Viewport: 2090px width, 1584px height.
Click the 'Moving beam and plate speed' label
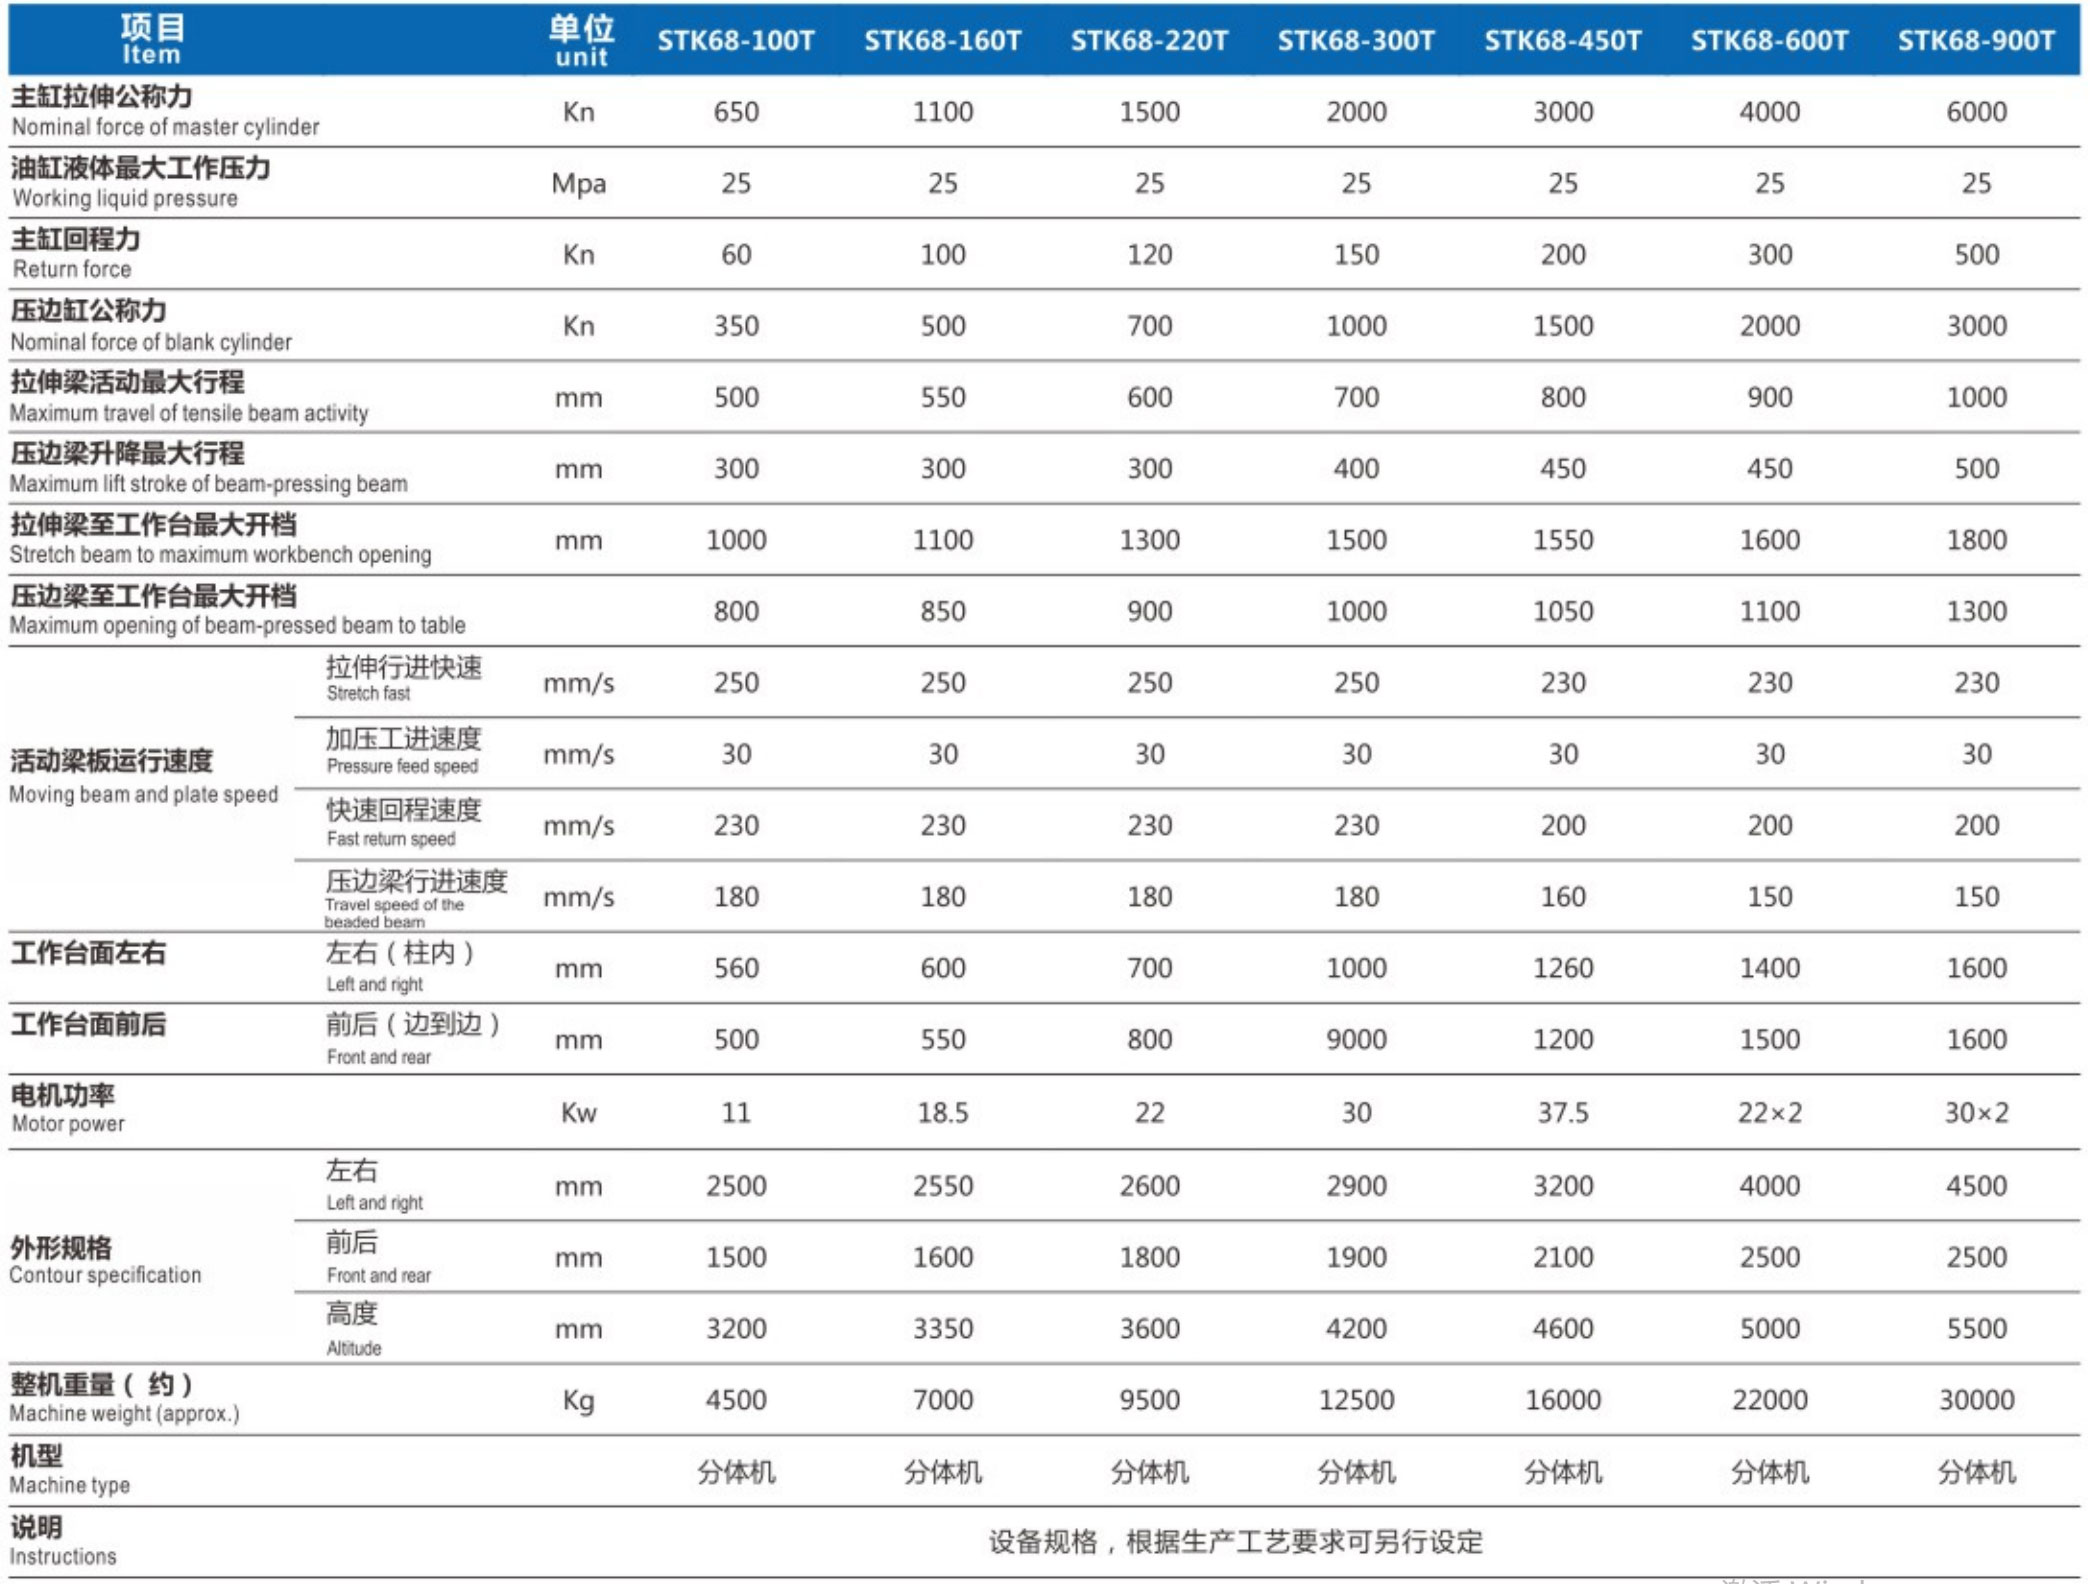(143, 794)
